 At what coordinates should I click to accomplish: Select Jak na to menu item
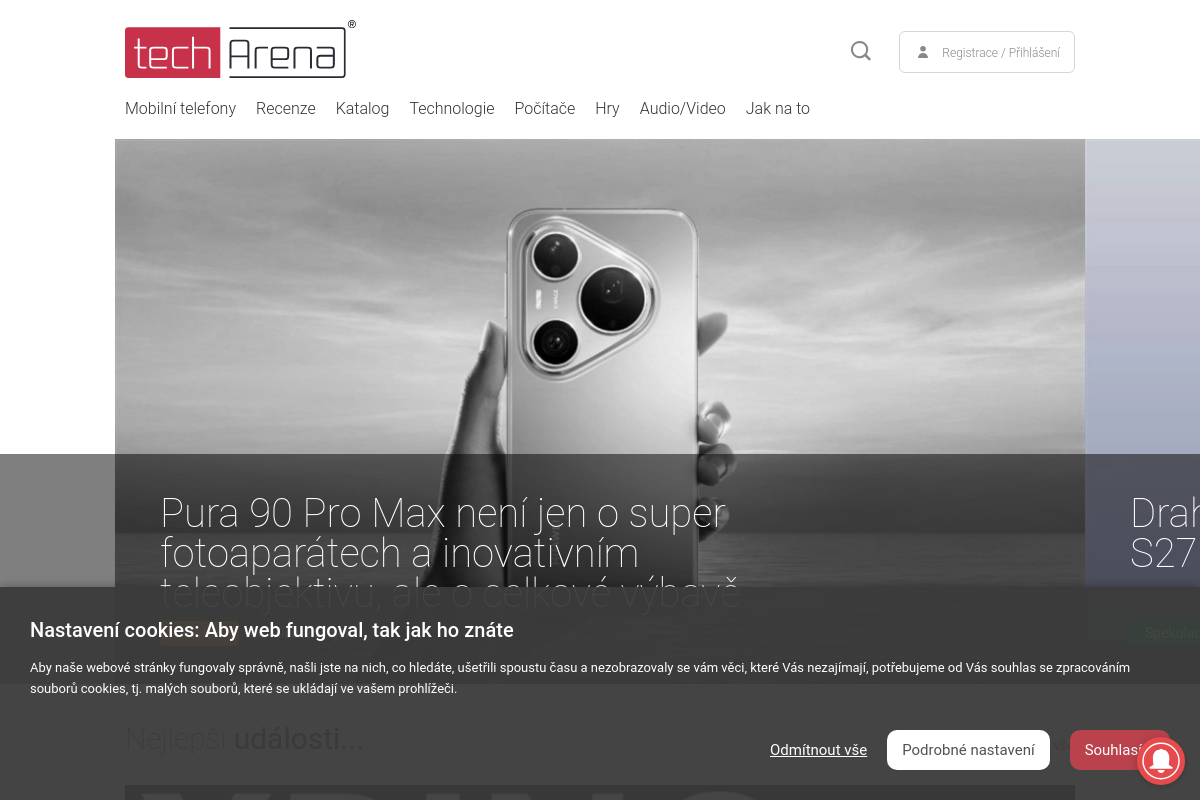click(778, 108)
